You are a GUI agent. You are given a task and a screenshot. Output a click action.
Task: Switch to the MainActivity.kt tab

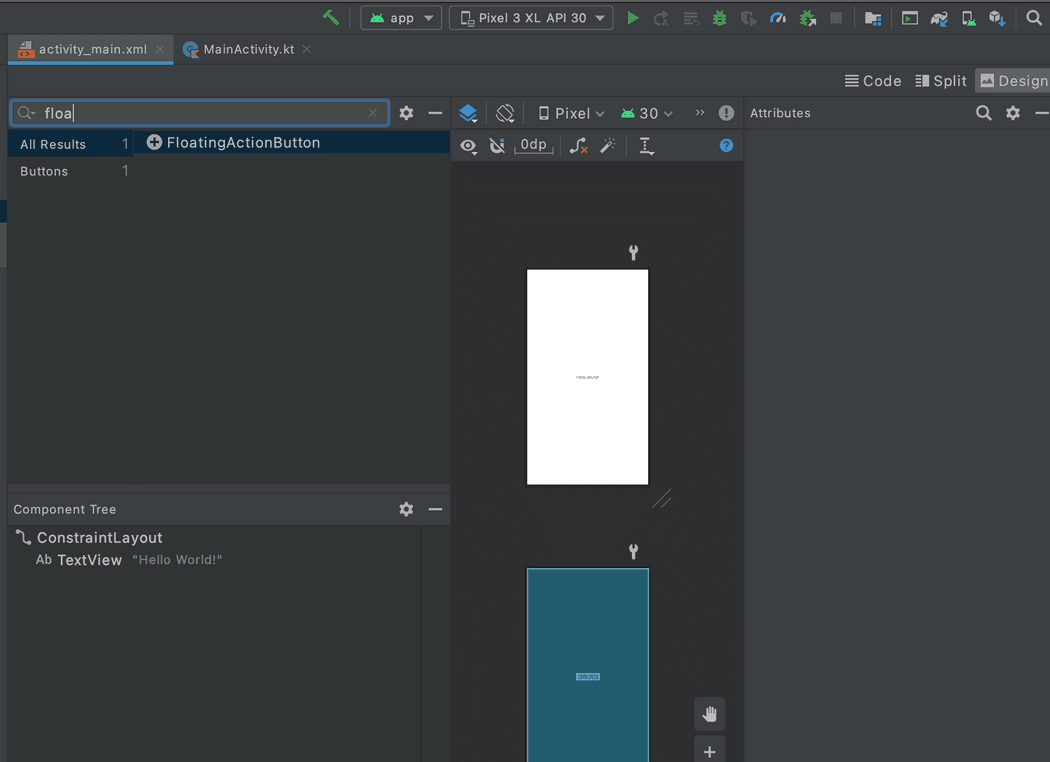248,49
